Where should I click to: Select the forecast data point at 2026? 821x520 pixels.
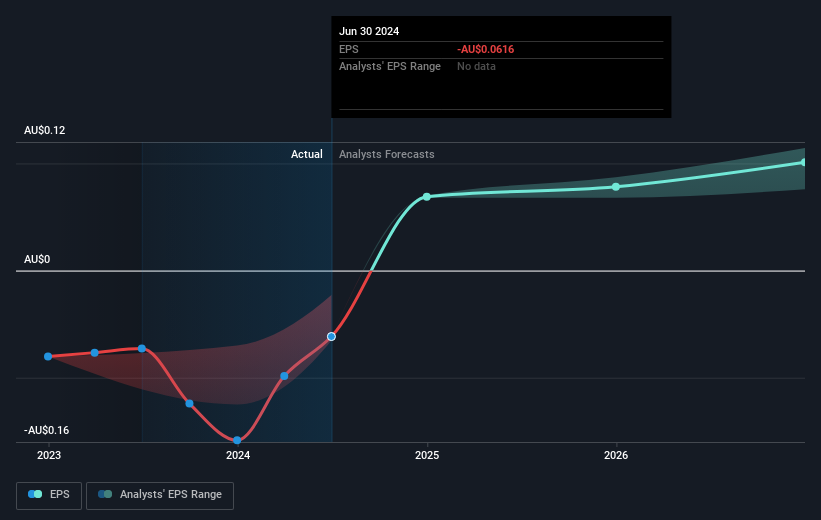click(x=616, y=187)
